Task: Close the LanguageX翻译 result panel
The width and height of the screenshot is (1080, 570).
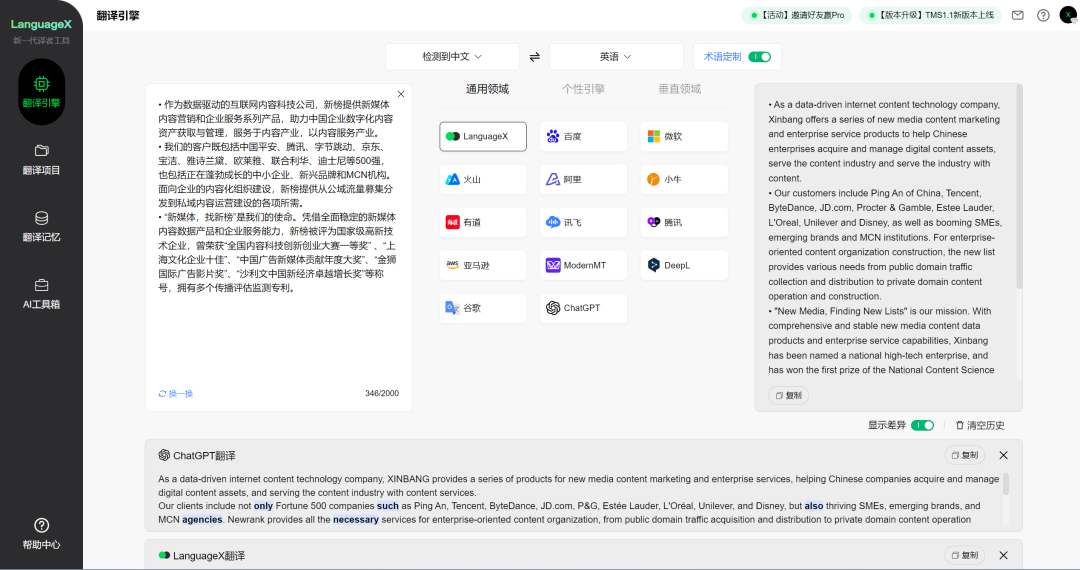Action: click(x=1004, y=556)
